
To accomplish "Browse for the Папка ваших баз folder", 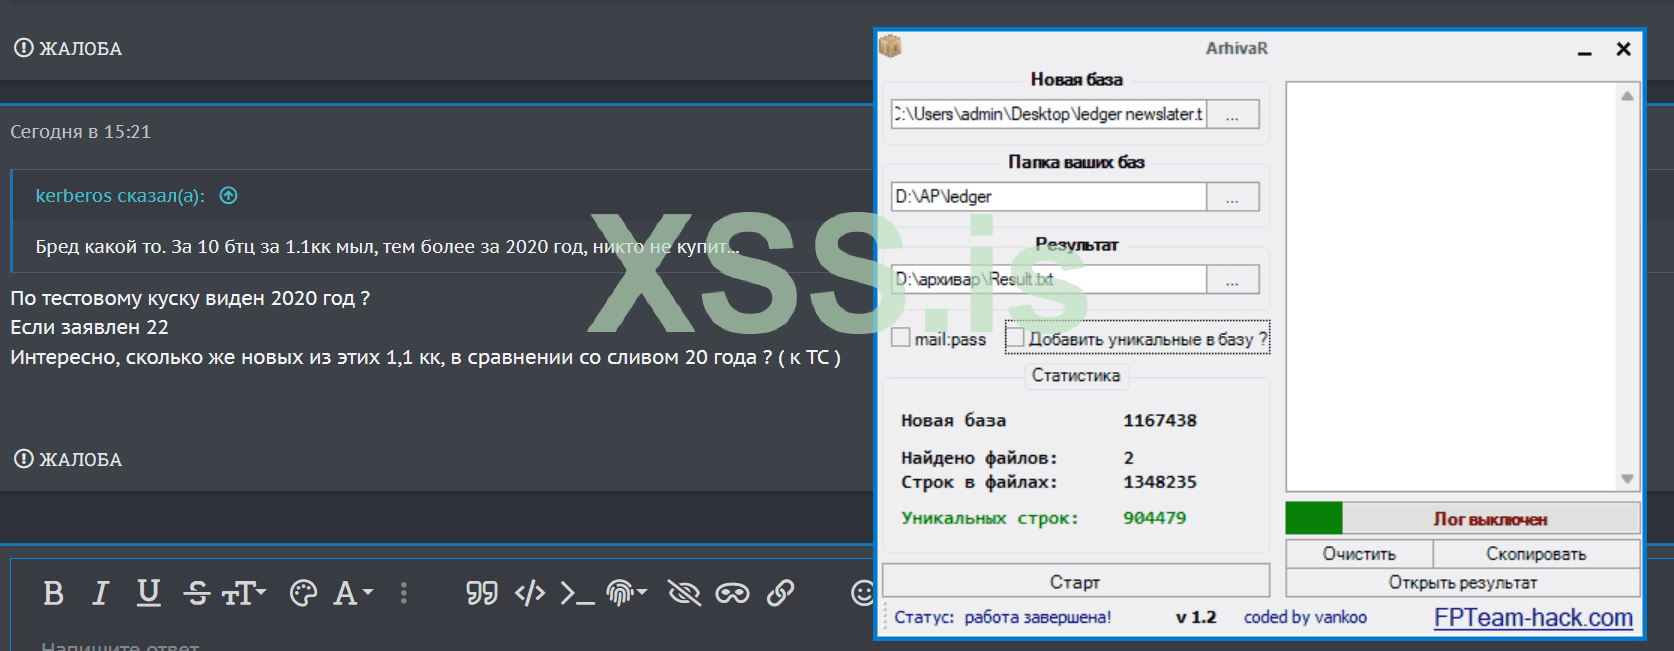I will 1232,197.
